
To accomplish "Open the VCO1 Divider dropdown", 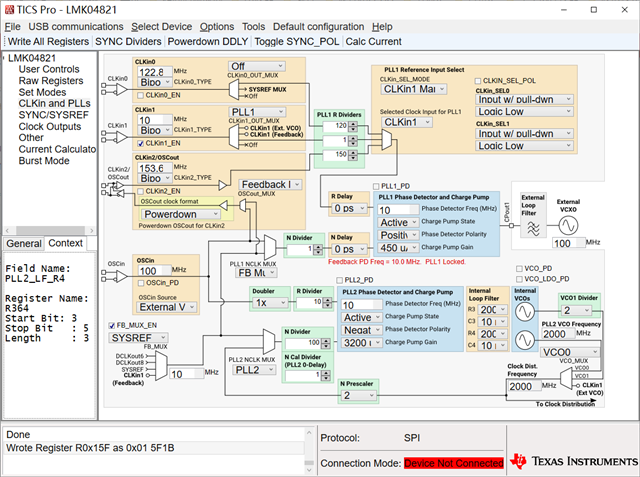I will pyautogui.click(x=576, y=310).
